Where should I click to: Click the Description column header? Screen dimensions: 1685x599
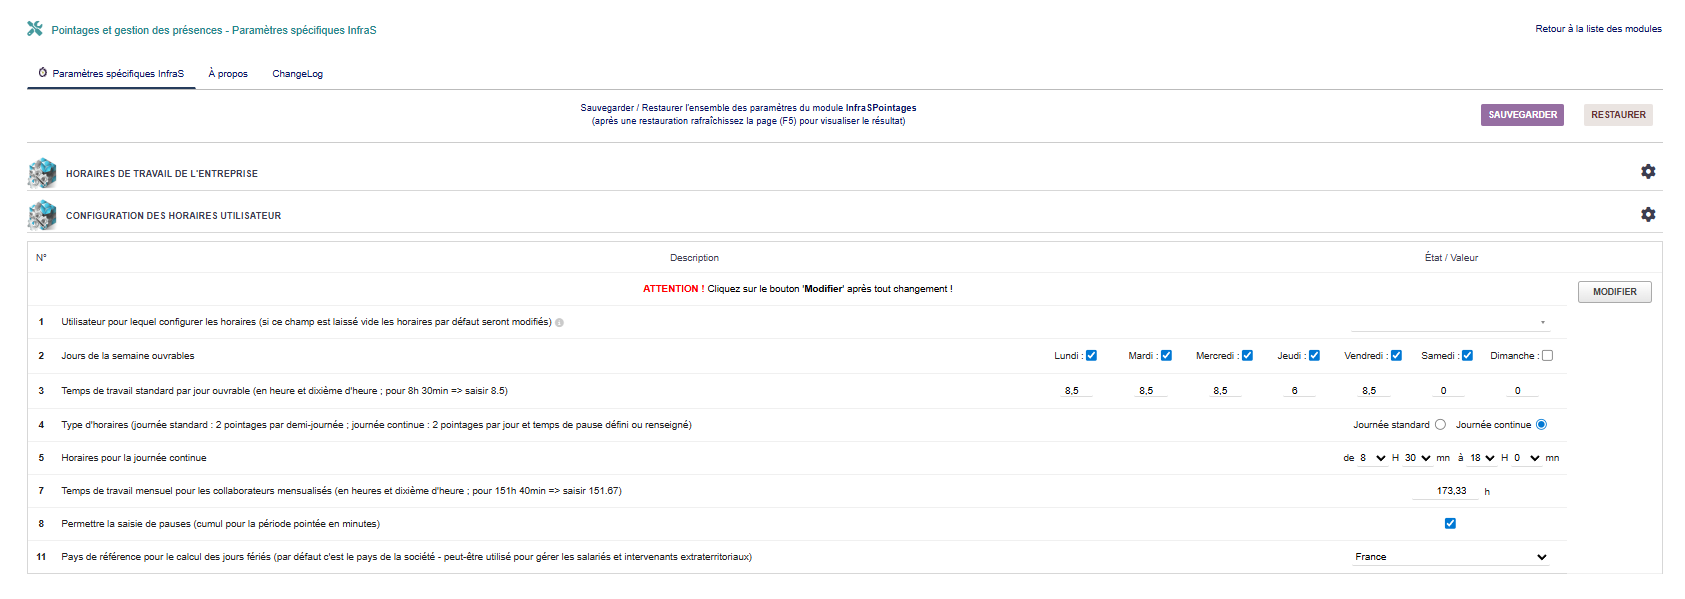(694, 258)
